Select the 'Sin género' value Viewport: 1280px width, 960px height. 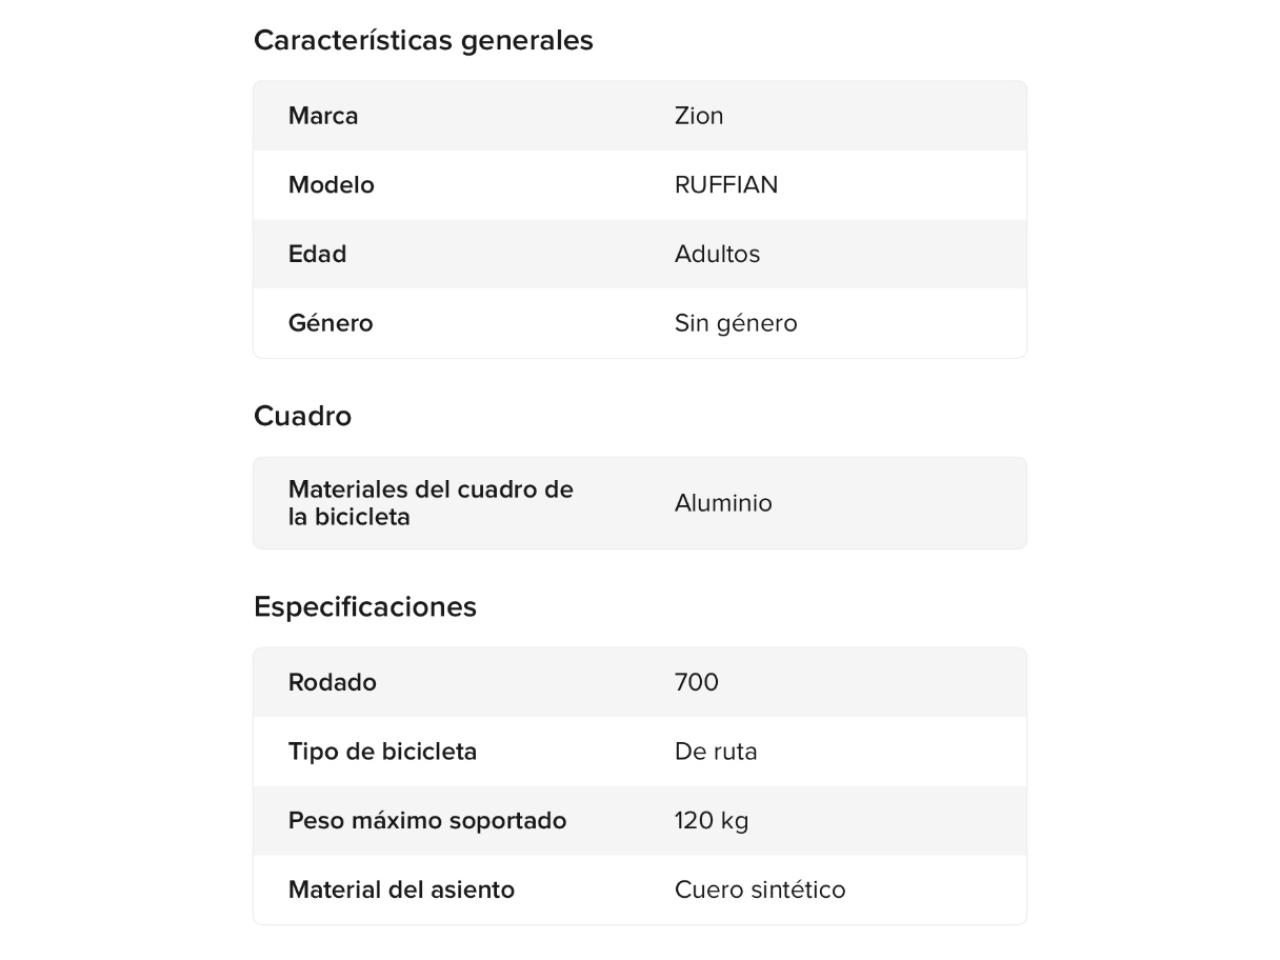point(736,323)
